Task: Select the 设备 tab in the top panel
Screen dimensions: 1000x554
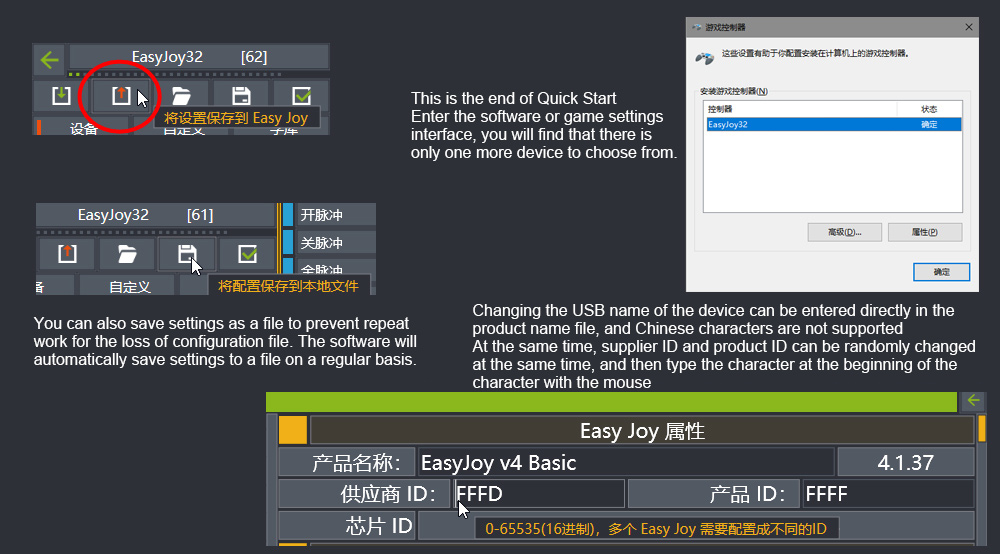Action: [84, 129]
